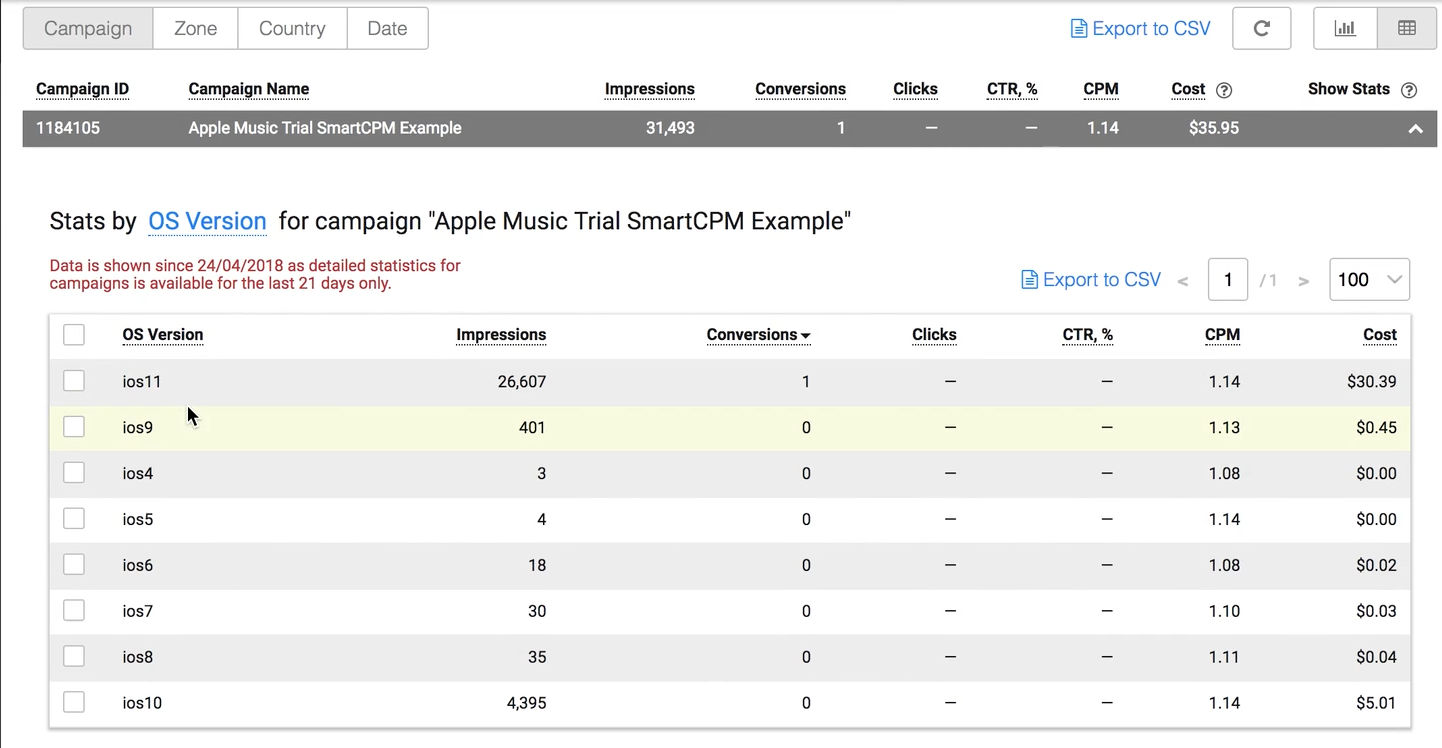
Task: Check the ios5 row checkbox
Action: [x=74, y=519]
